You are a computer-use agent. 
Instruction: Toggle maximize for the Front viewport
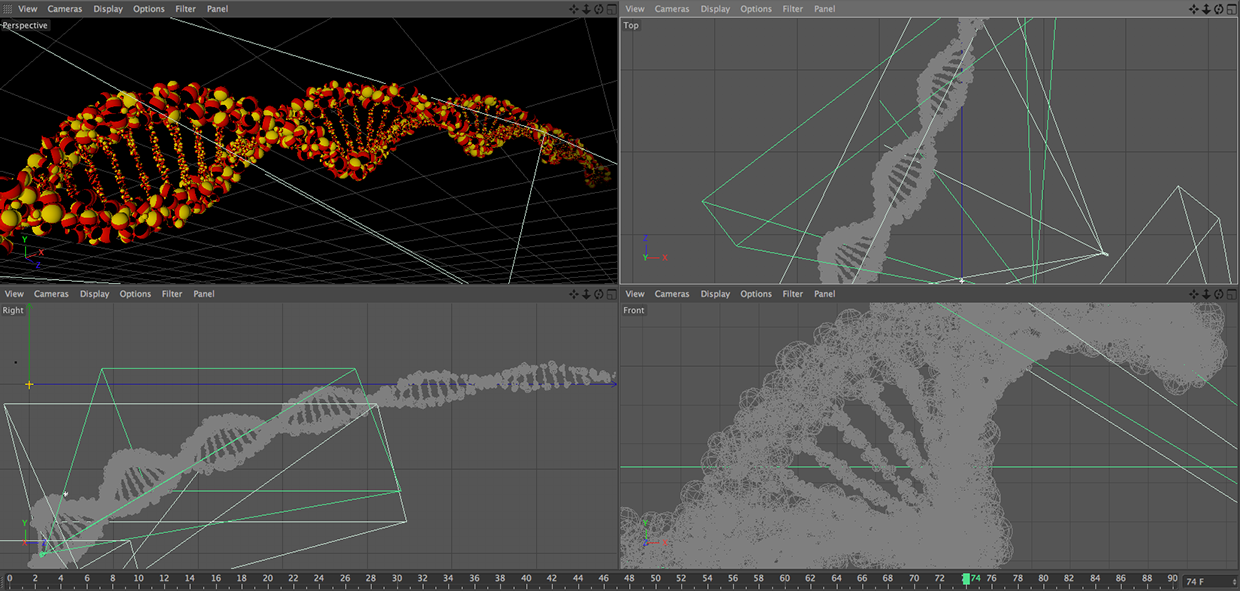click(x=1231, y=294)
